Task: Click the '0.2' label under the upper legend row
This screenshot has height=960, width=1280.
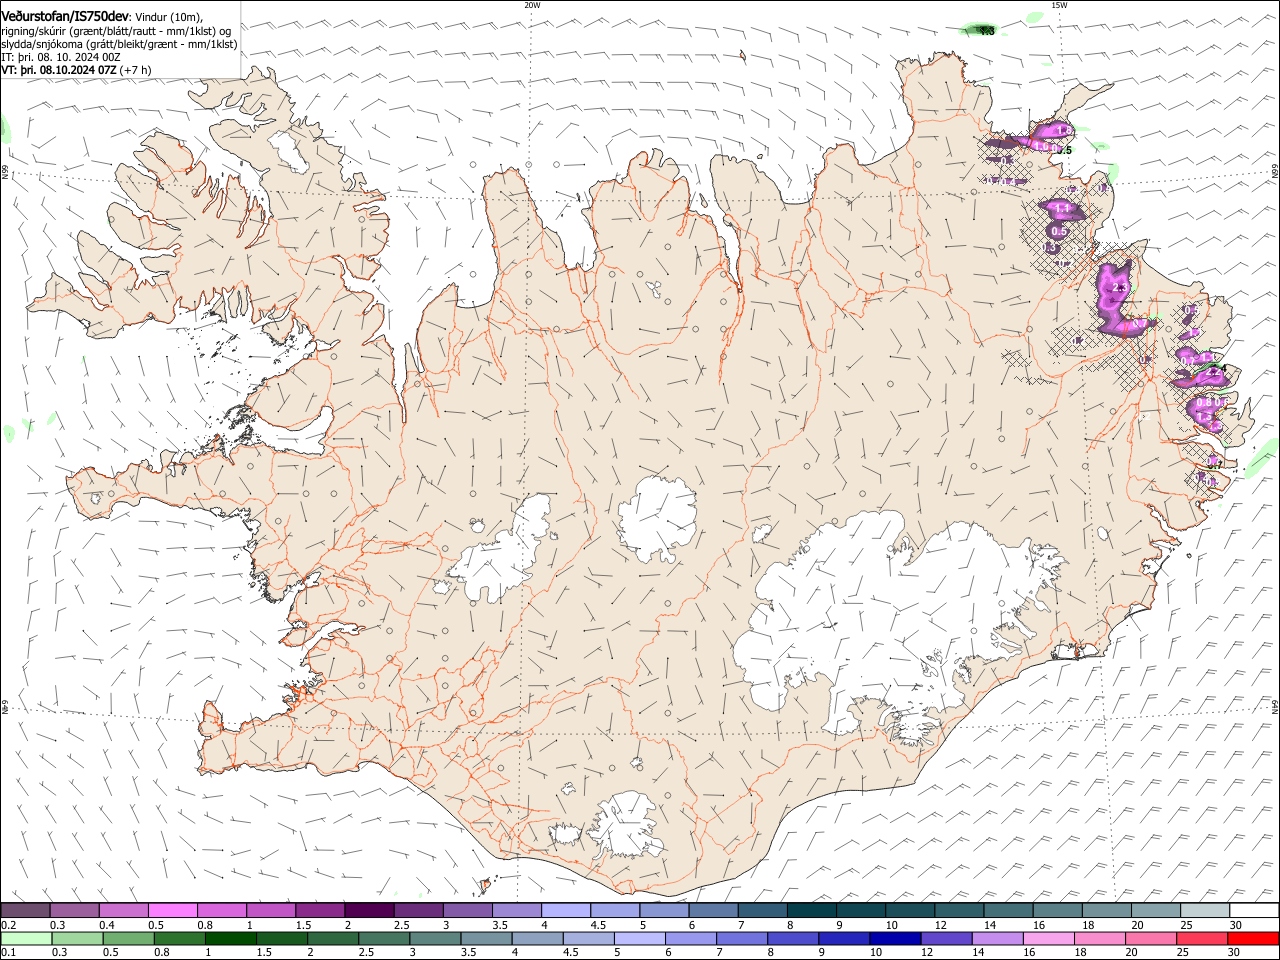Action: point(8,925)
